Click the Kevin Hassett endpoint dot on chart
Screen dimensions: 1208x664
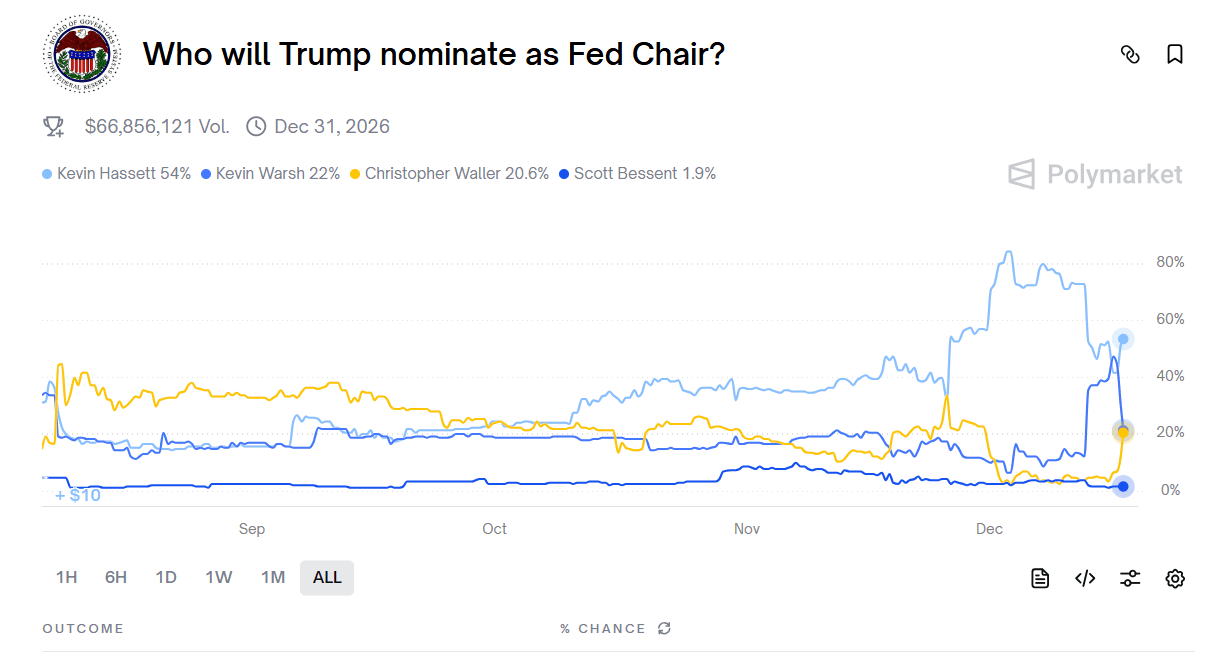(1123, 339)
